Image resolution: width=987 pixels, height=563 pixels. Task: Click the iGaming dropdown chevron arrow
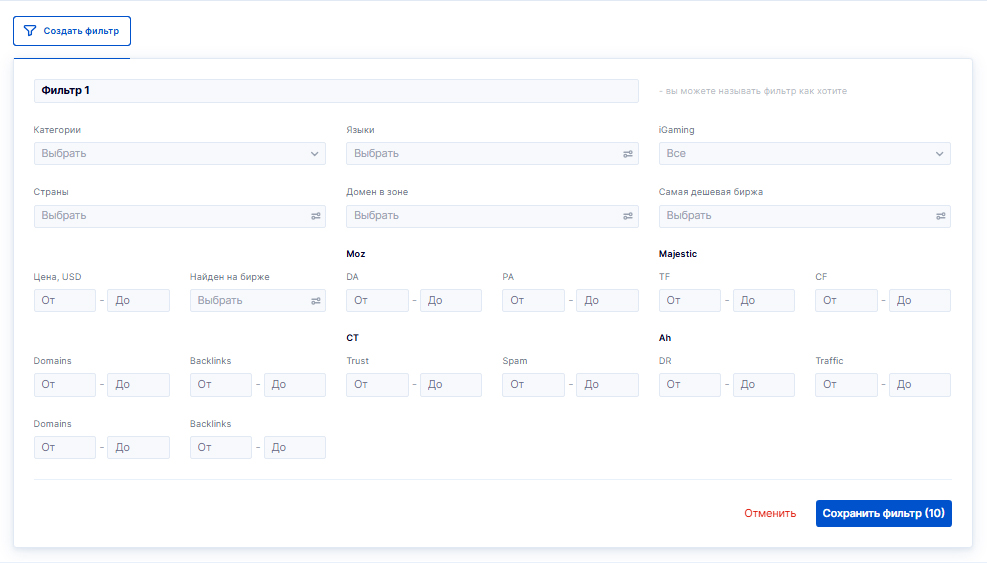(939, 154)
